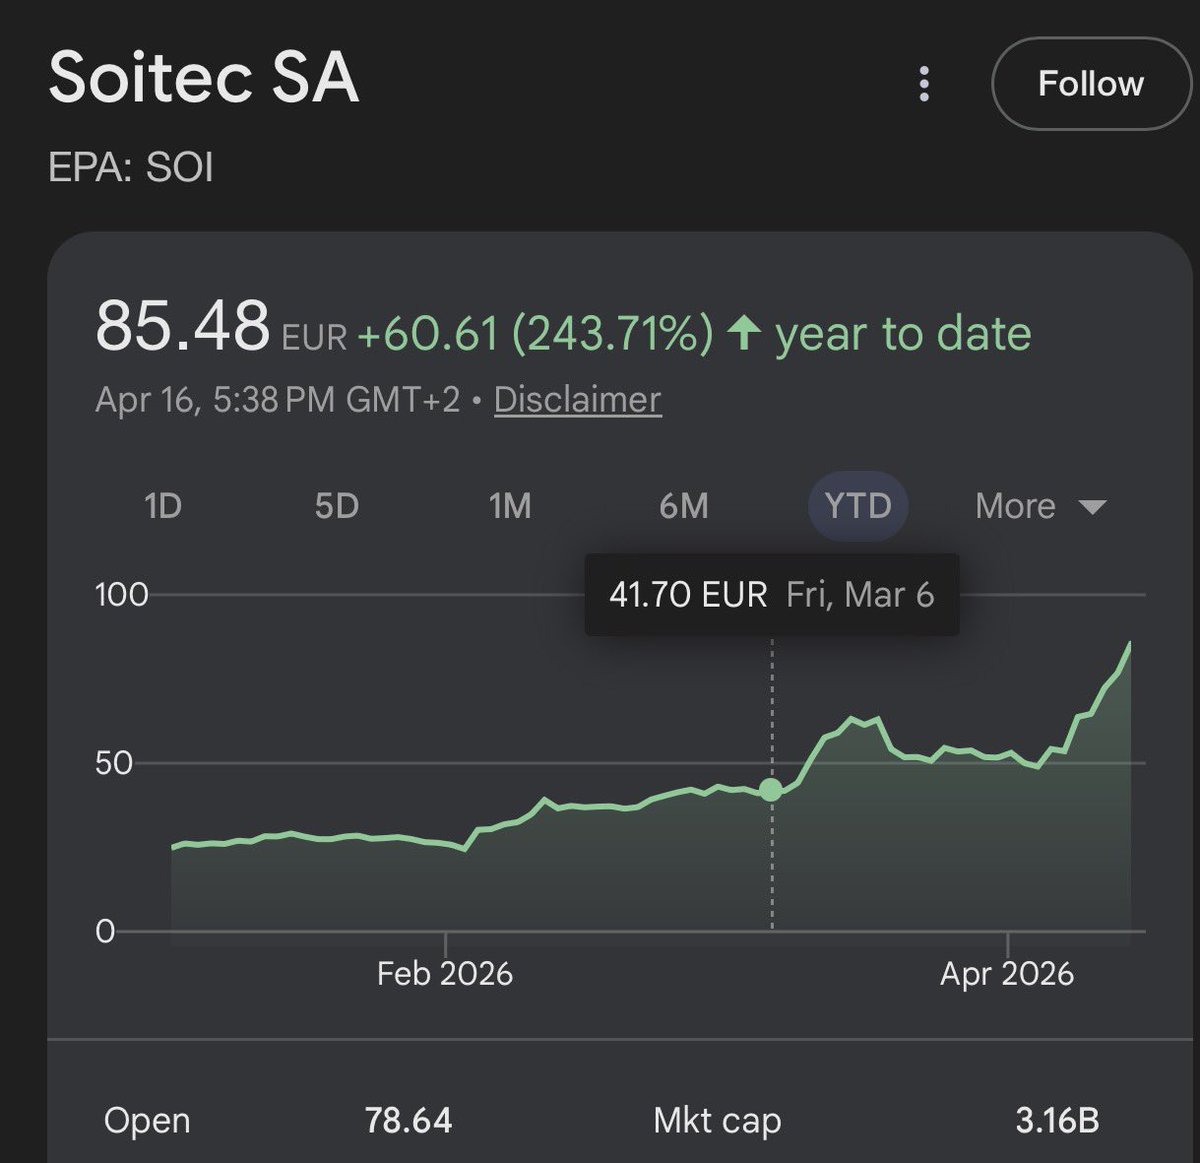Click the Apr 2026 axis label
Viewport: 1200px width, 1163px height.
(x=1007, y=974)
